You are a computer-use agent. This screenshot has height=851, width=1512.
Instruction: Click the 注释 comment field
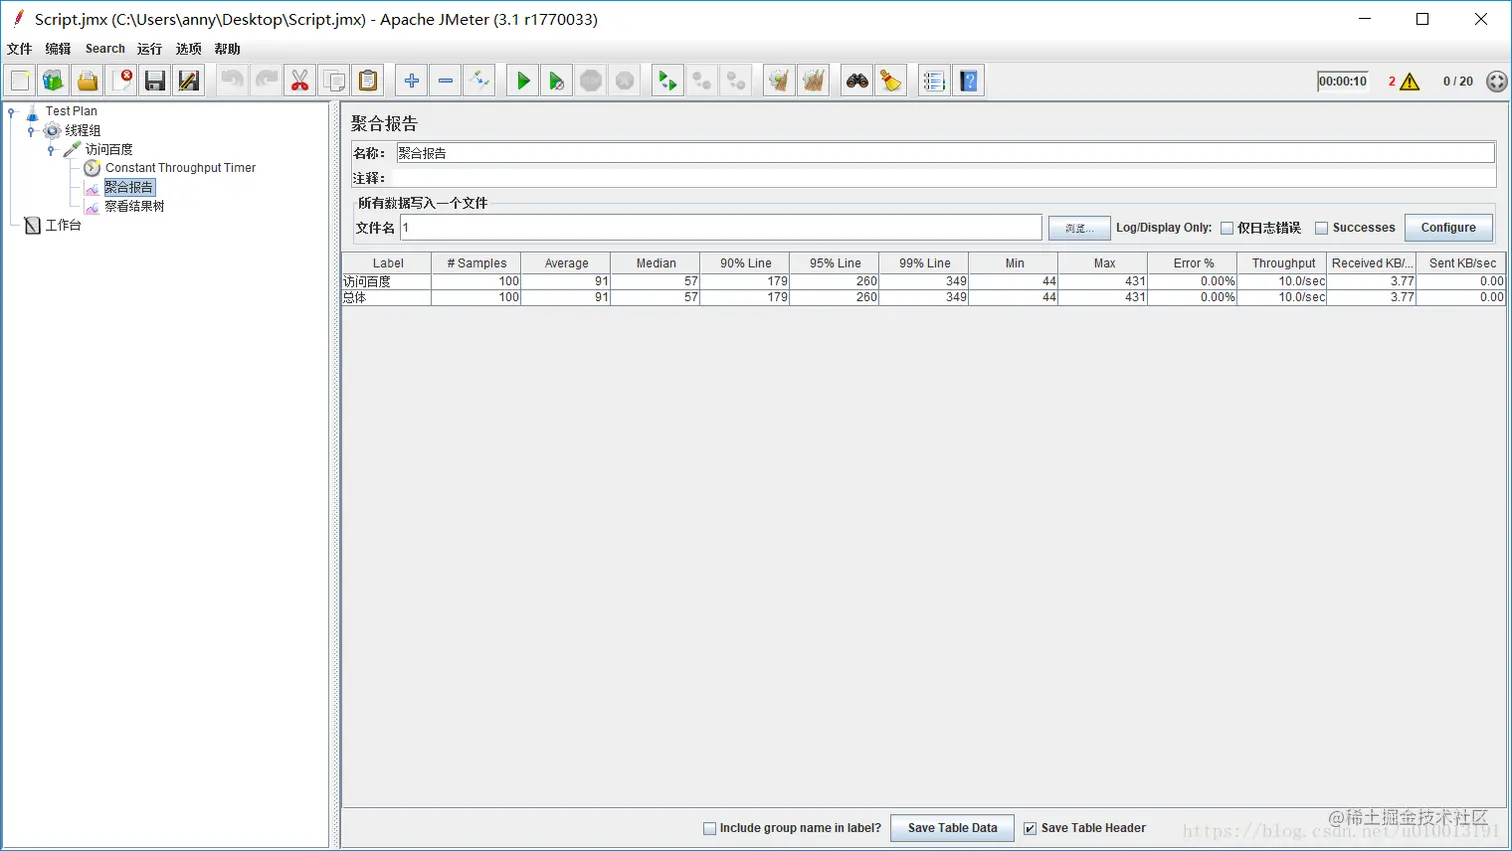[945, 178]
